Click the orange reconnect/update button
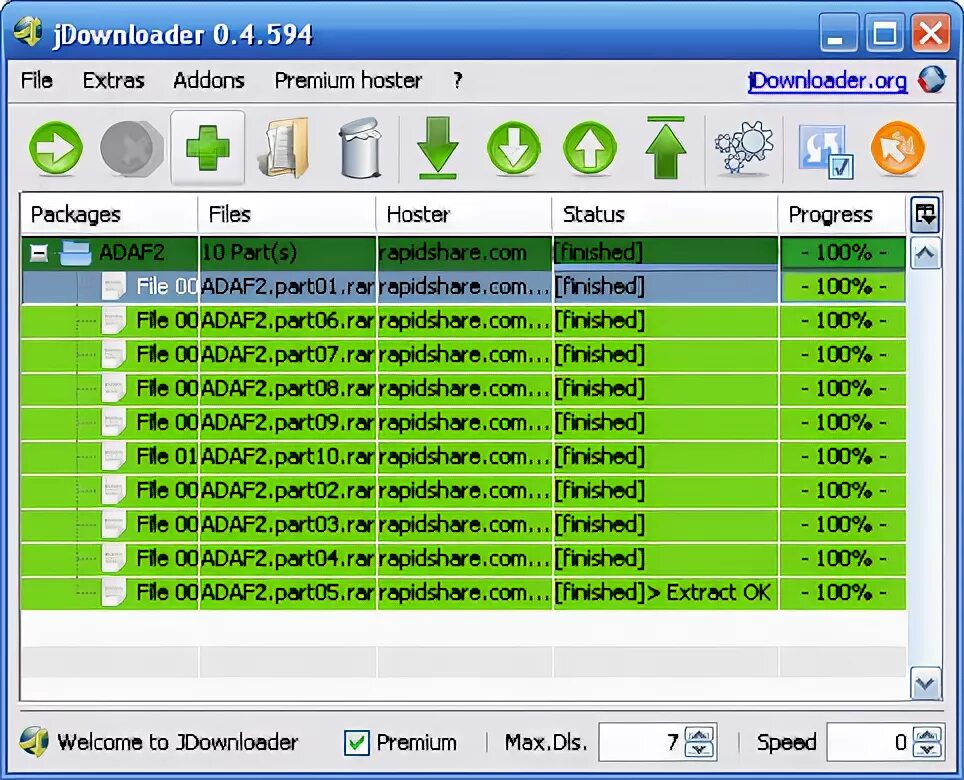The width and height of the screenshot is (964, 780). [x=898, y=148]
